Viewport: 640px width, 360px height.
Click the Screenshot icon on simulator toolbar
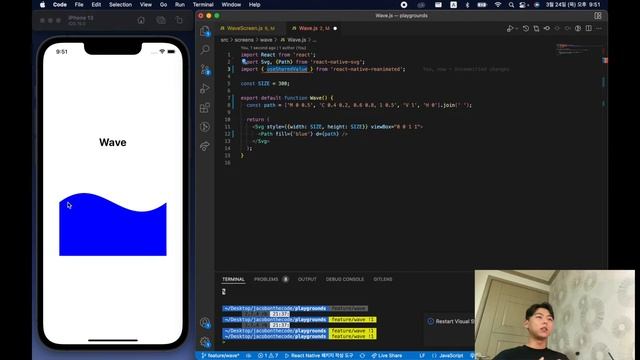161,20
